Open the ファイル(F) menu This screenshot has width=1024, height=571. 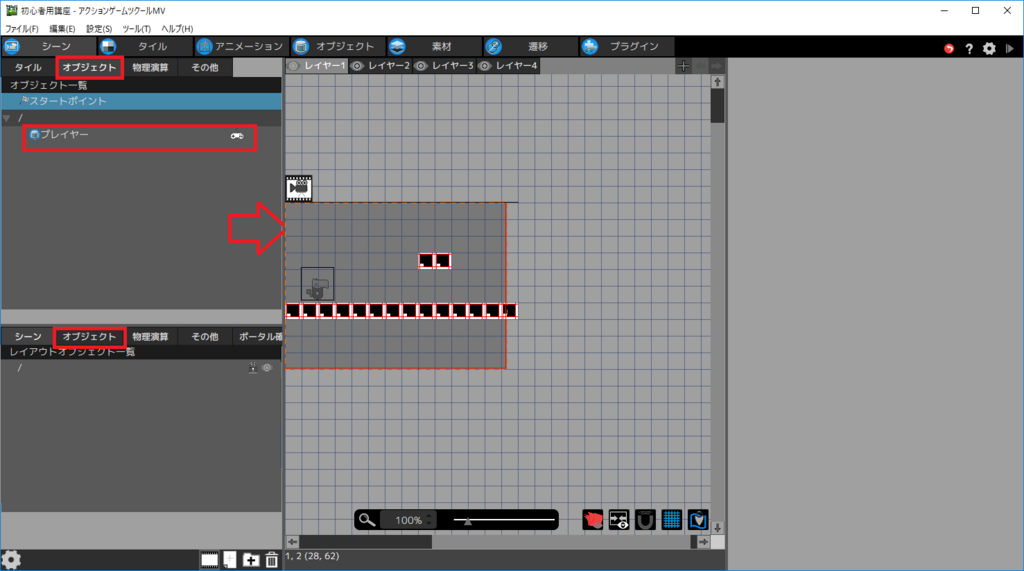(x=22, y=29)
